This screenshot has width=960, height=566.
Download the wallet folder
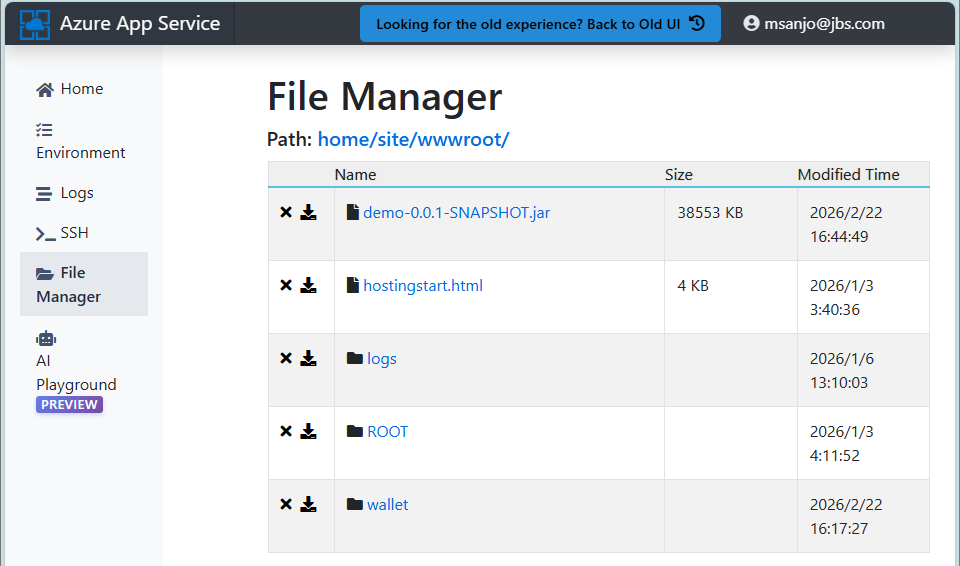[309, 504]
